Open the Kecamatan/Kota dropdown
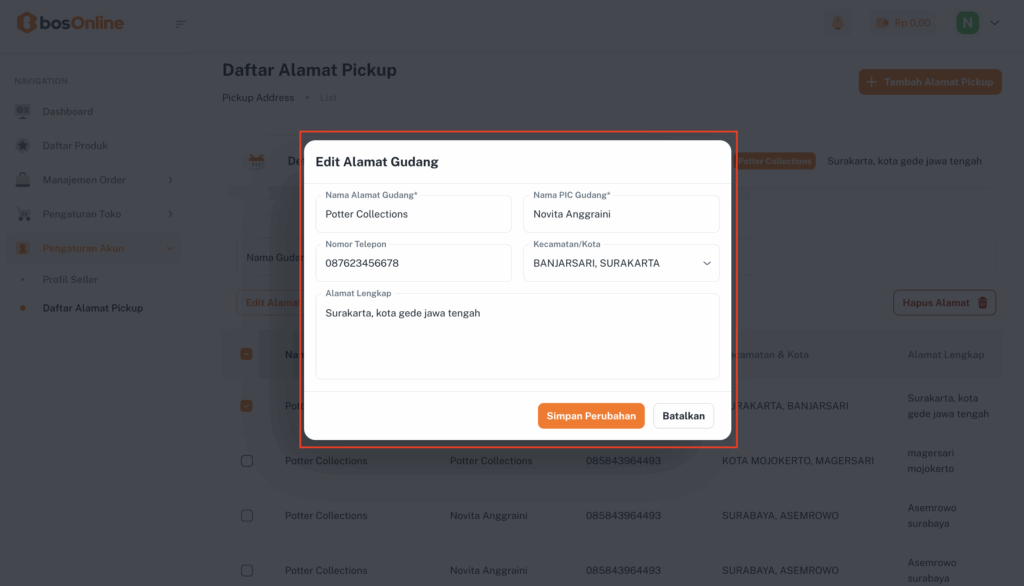Viewport: 1024px width, 586px height. [621, 263]
